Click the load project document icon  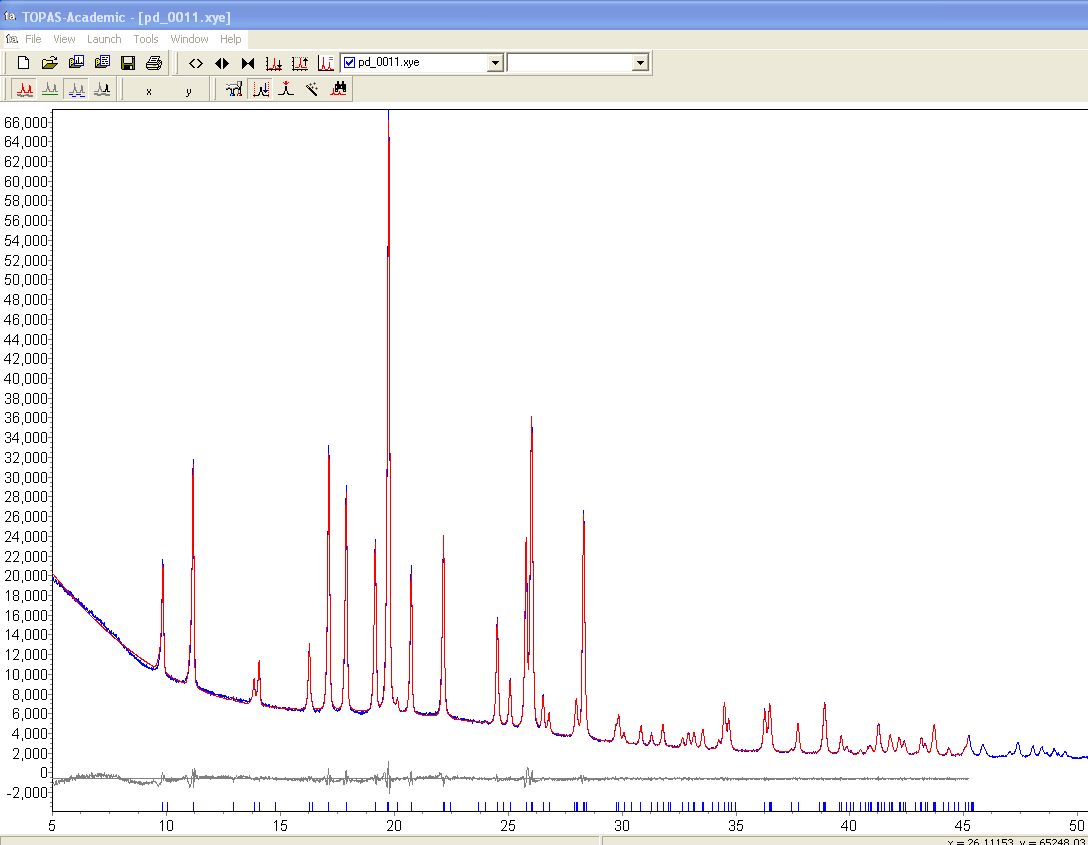pos(102,63)
